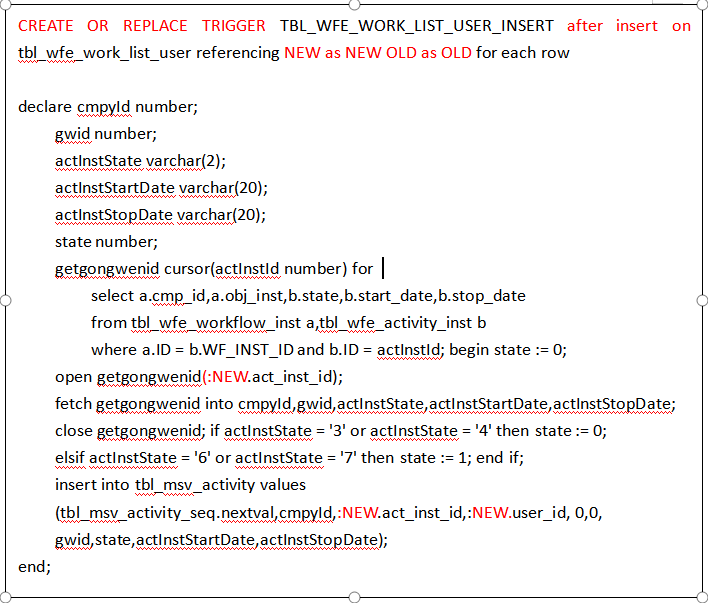Image resolution: width=708 pixels, height=603 pixels.
Task: Click the red 'NEW as NEW' text
Action: point(333,53)
